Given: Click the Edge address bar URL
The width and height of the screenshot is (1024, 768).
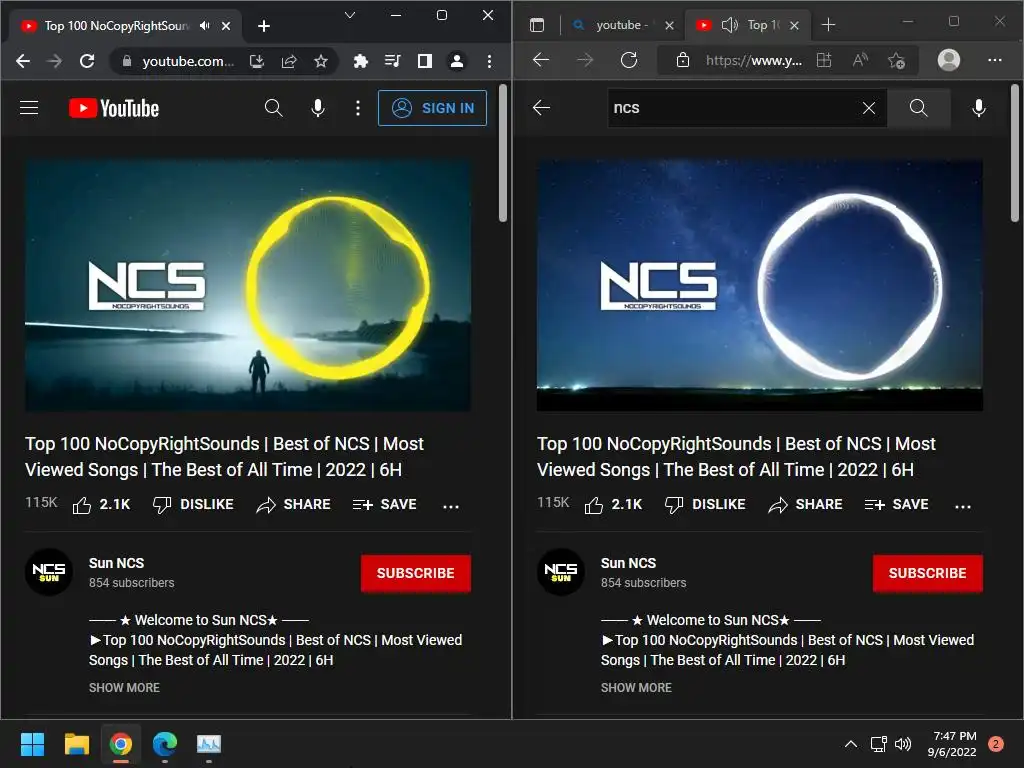Looking at the screenshot, I should [754, 61].
